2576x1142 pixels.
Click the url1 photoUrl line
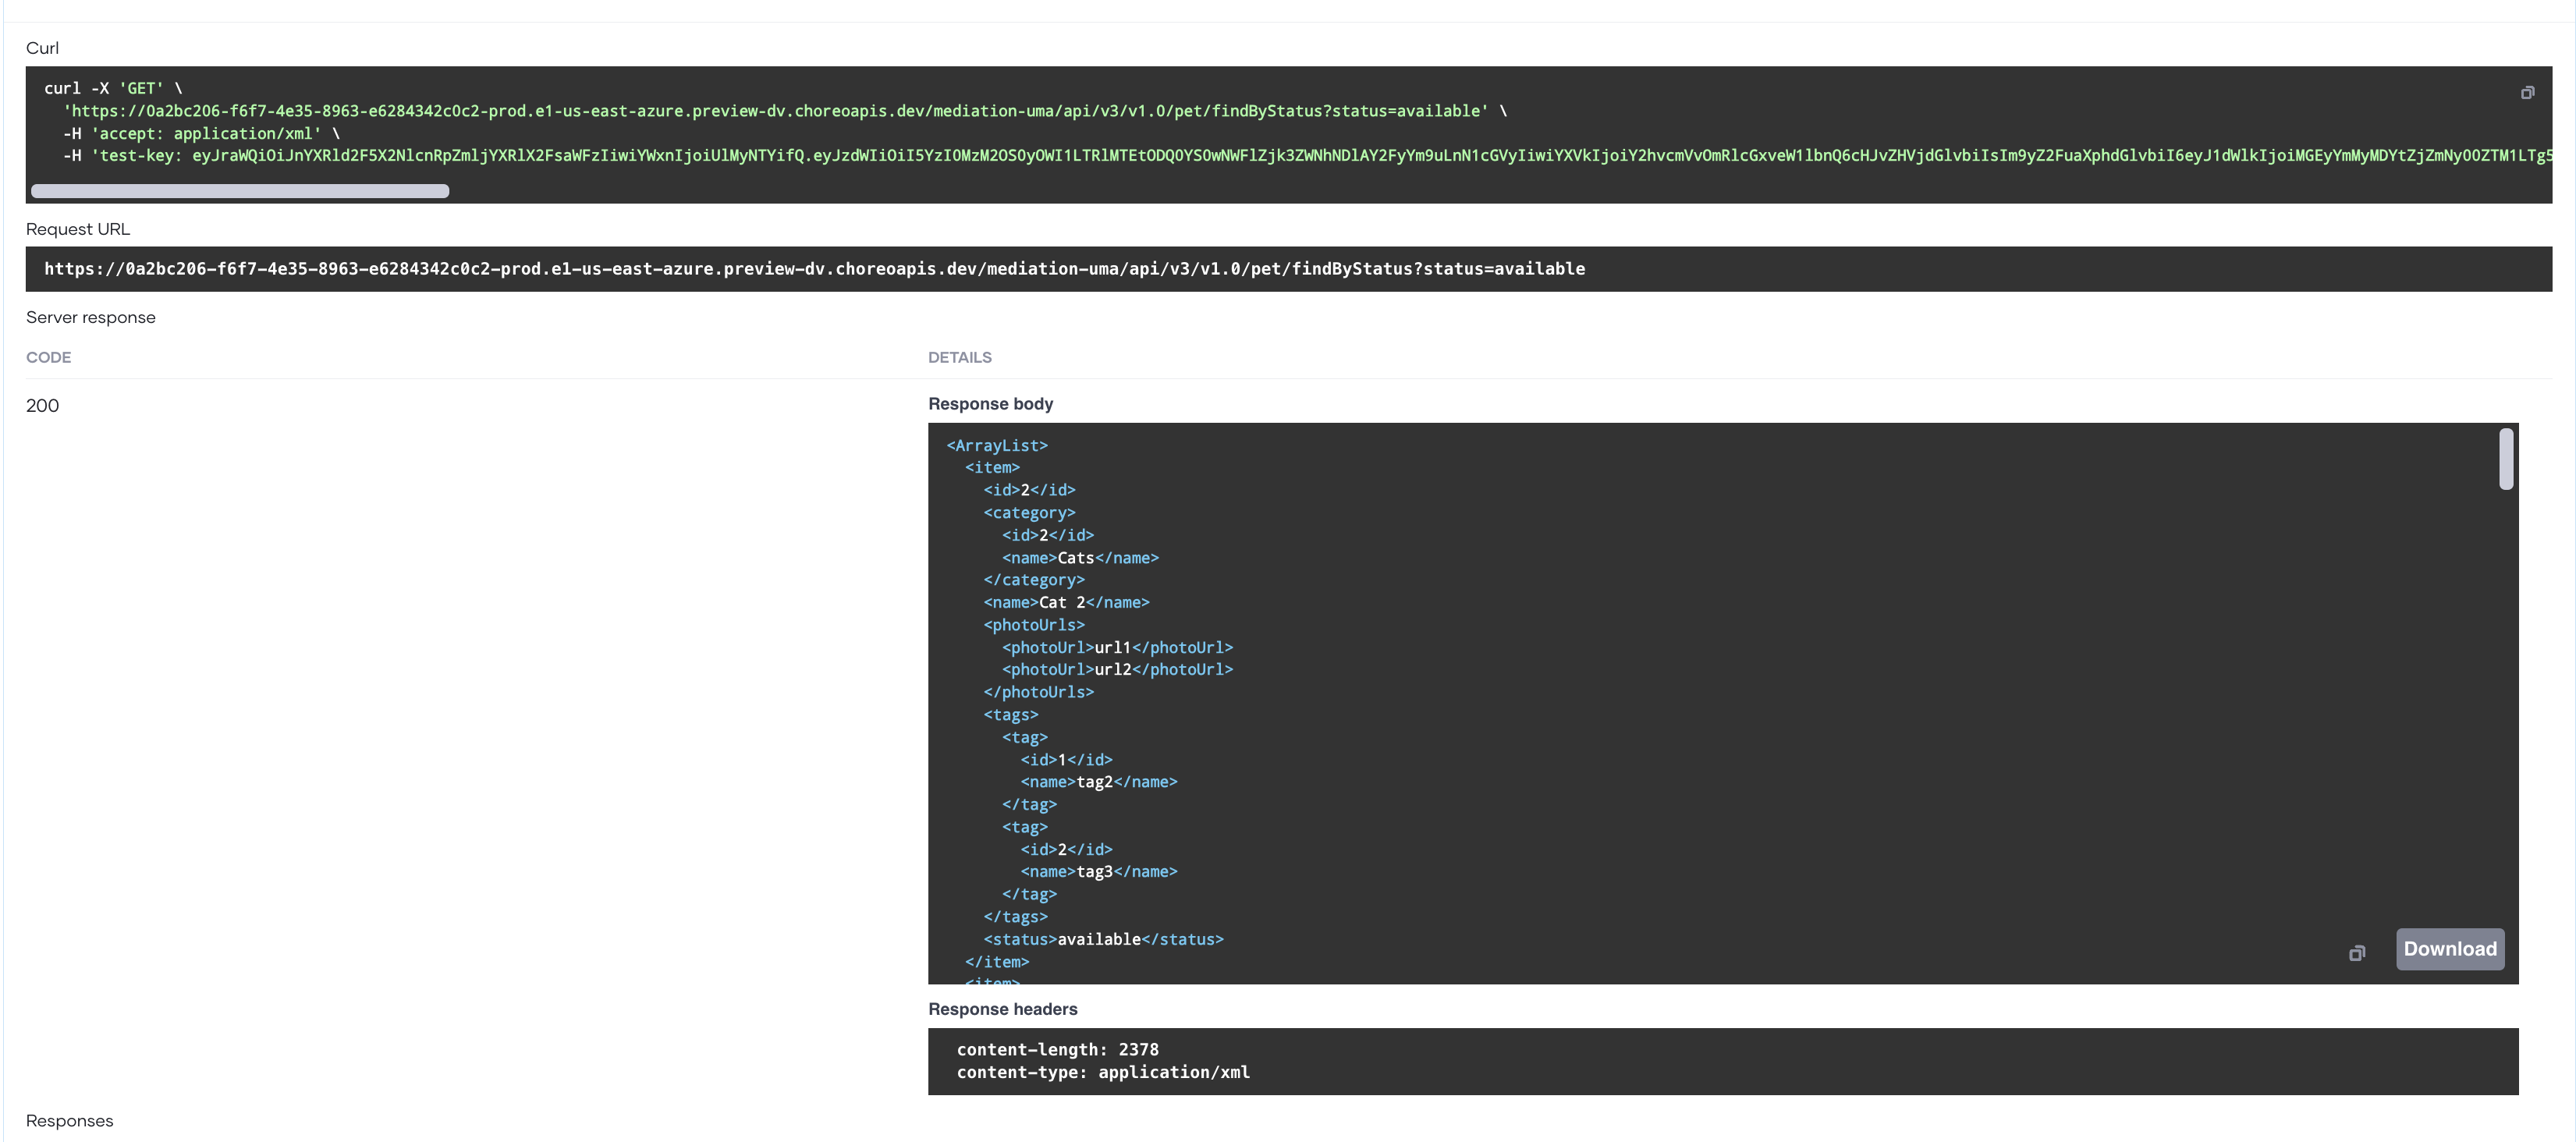pyautogui.click(x=1116, y=648)
